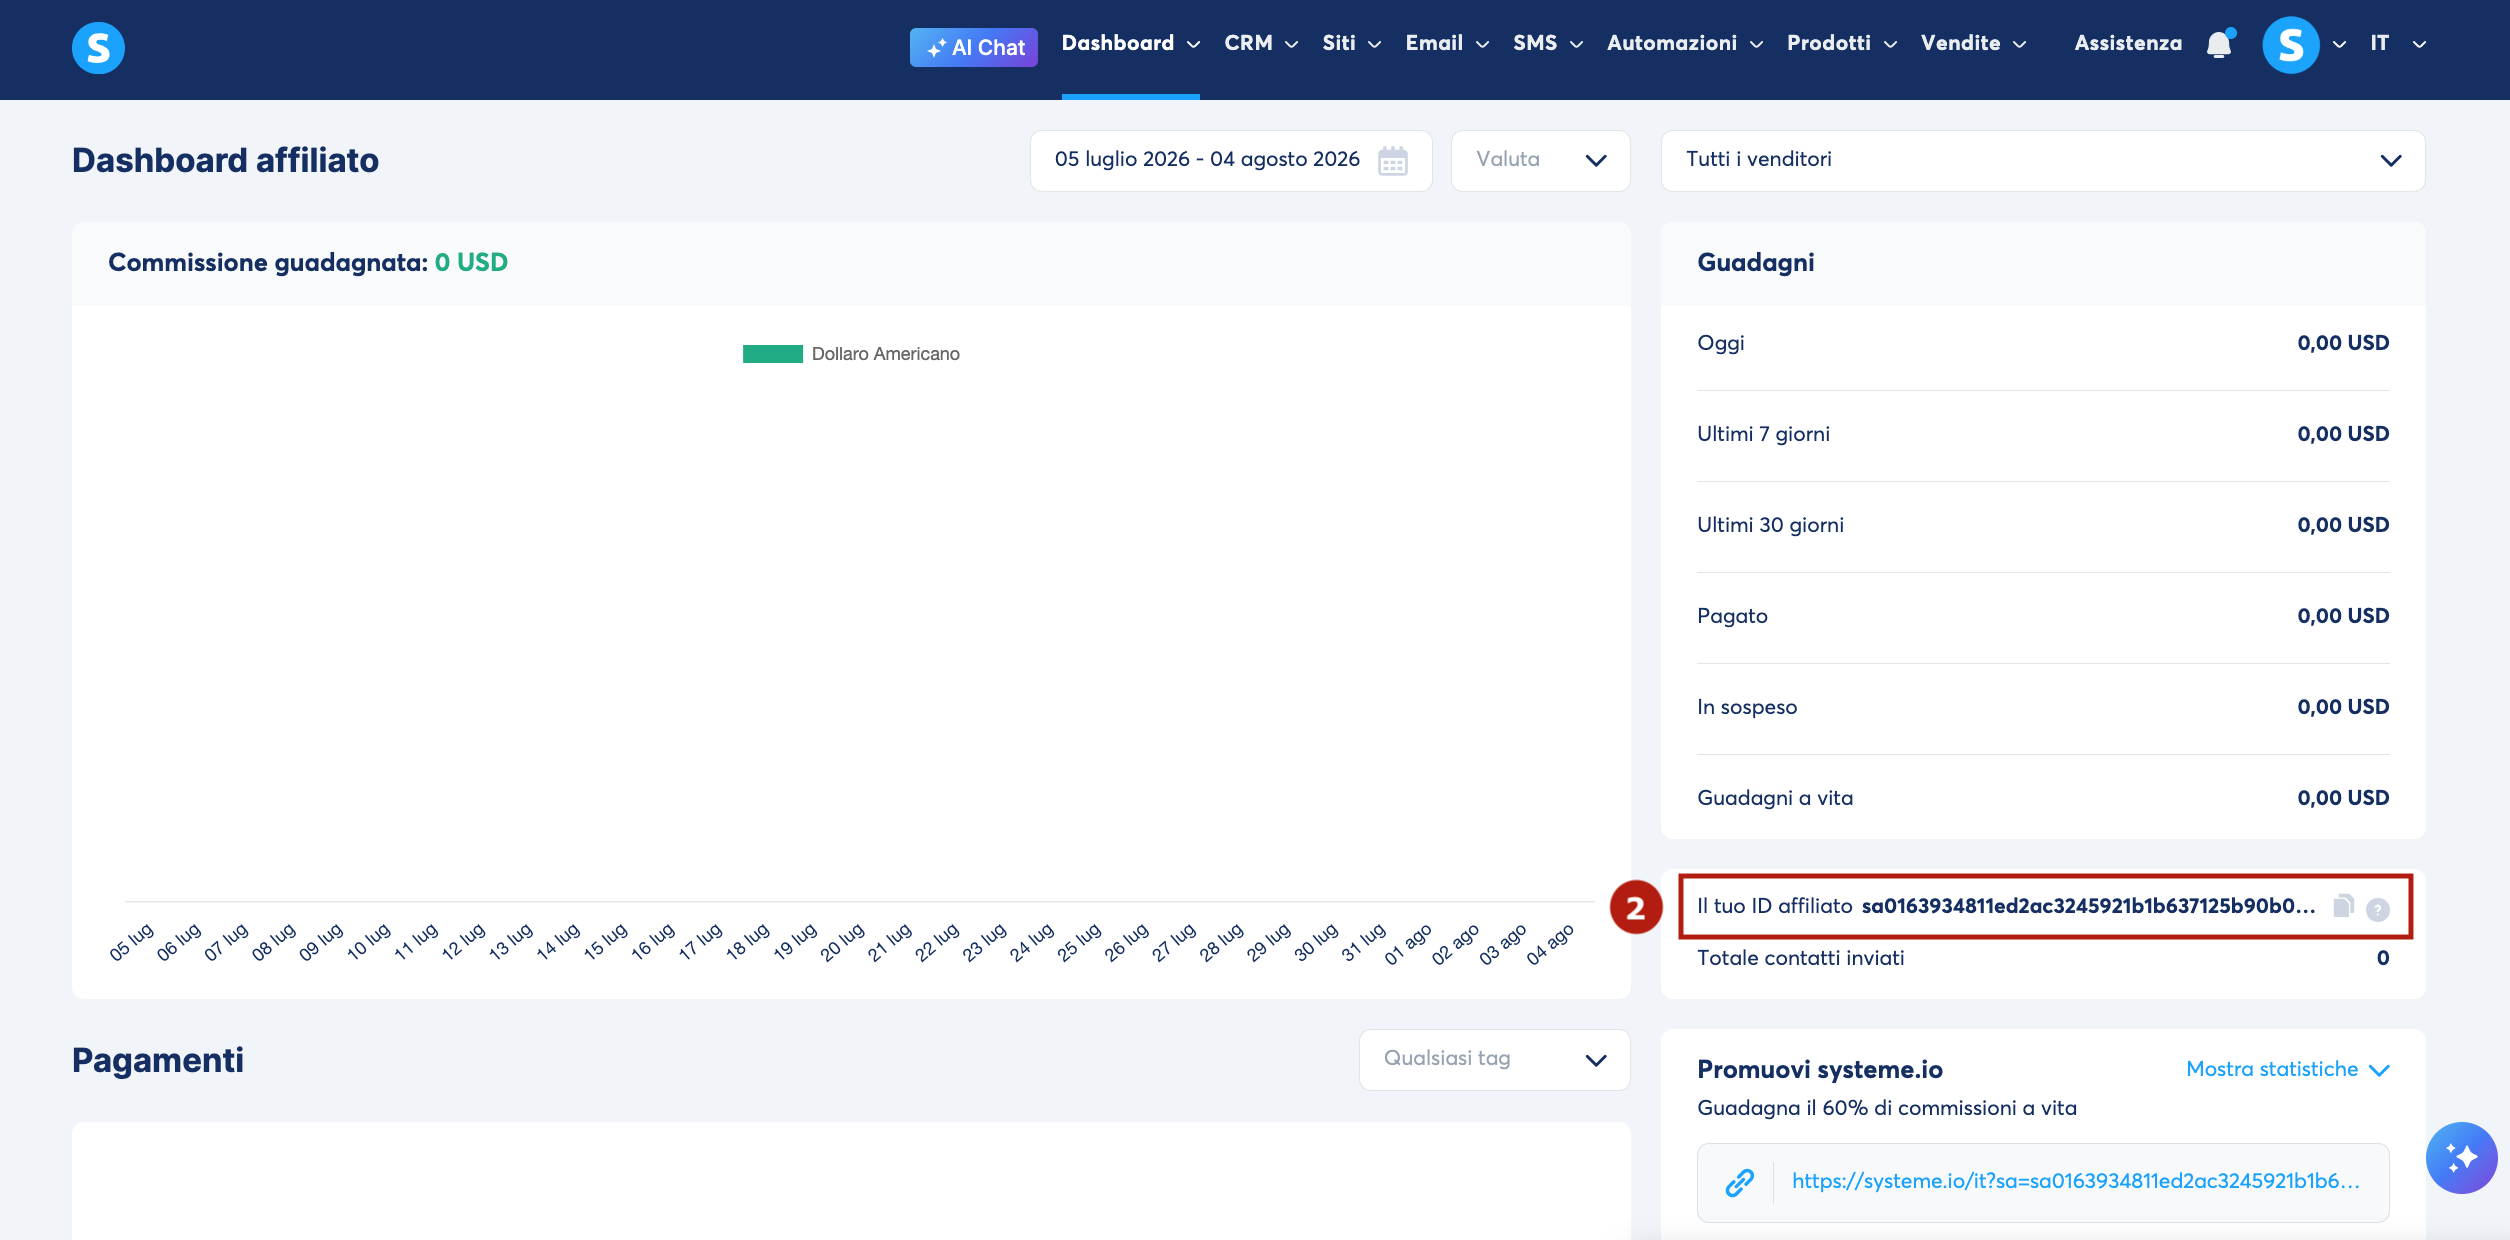The height and width of the screenshot is (1240, 2510).
Task: Click the systeme.io affiliate link URL
Action: coord(2075,1181)
